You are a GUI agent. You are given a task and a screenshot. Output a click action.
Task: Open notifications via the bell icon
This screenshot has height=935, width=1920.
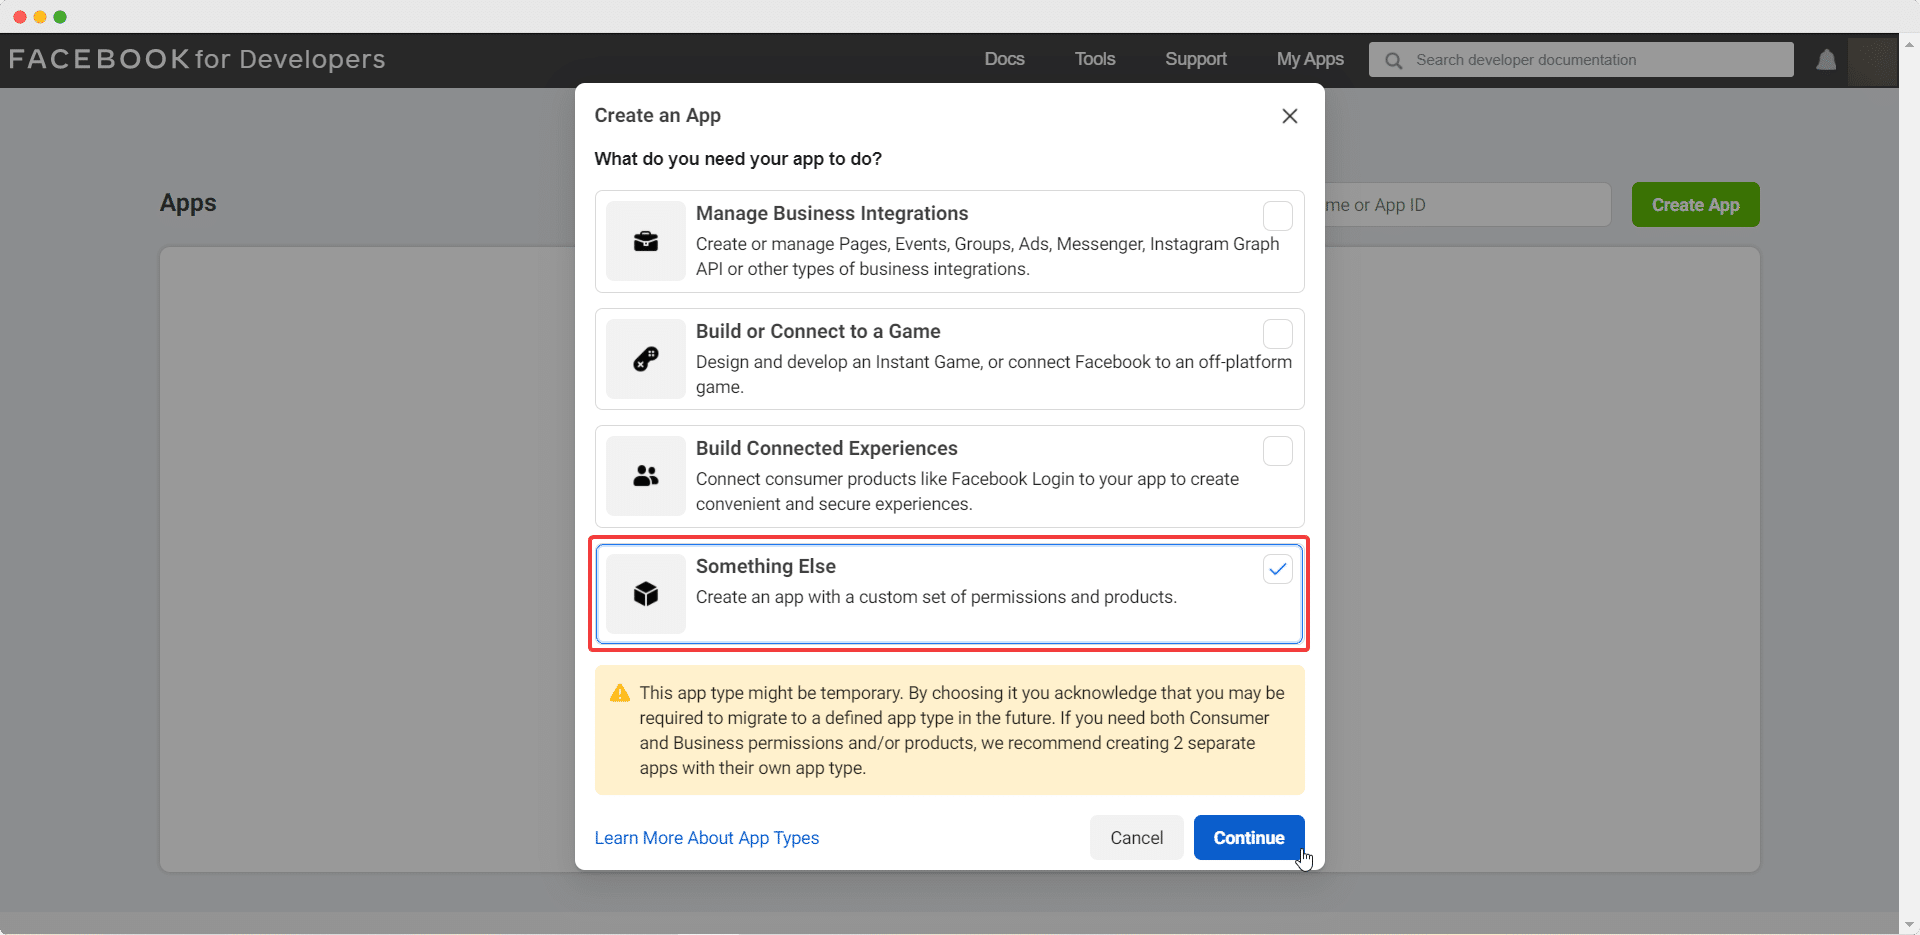pyautogui.click(x=1826, y=60)
